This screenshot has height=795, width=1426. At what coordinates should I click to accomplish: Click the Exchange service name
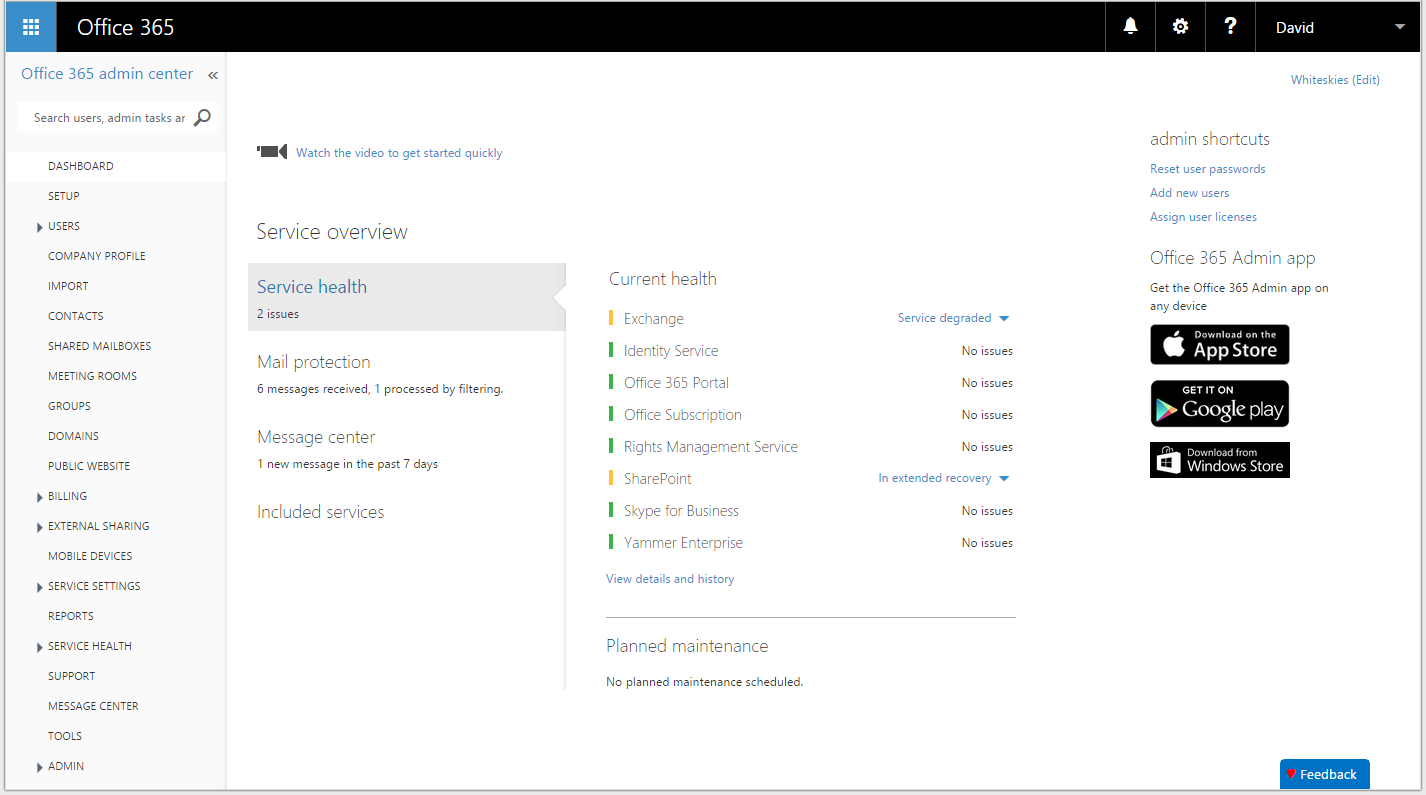[x=654, y=319]
